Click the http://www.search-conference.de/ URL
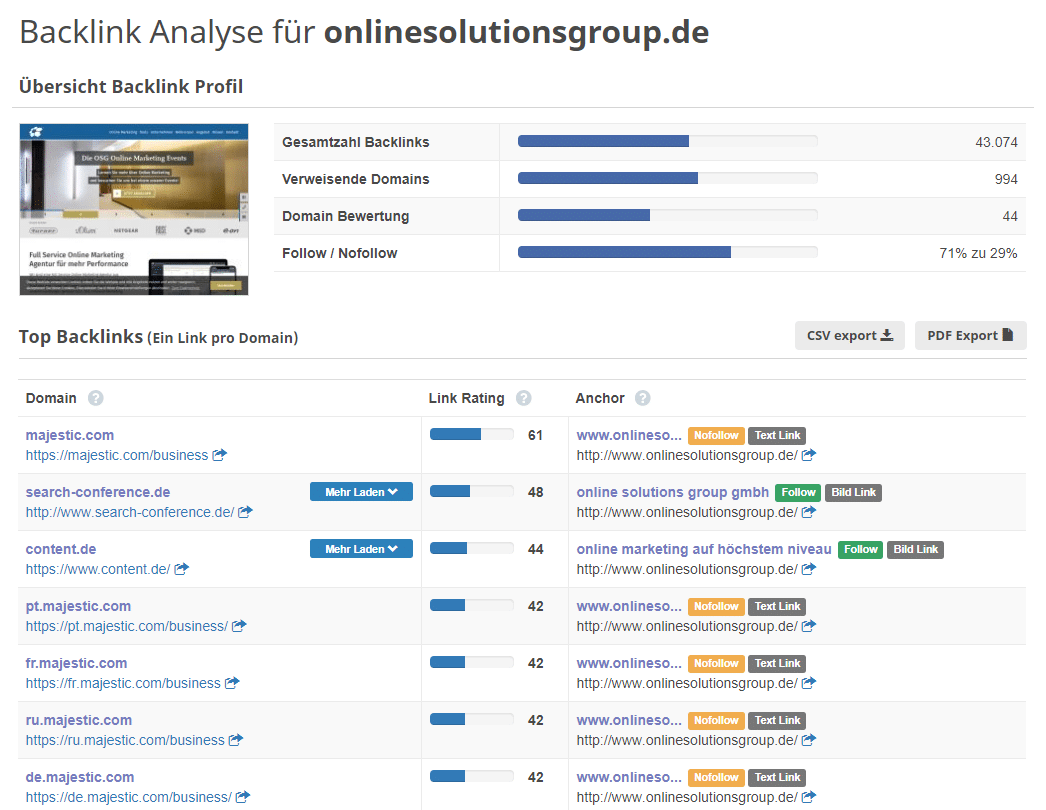 [x=130, y=512]
